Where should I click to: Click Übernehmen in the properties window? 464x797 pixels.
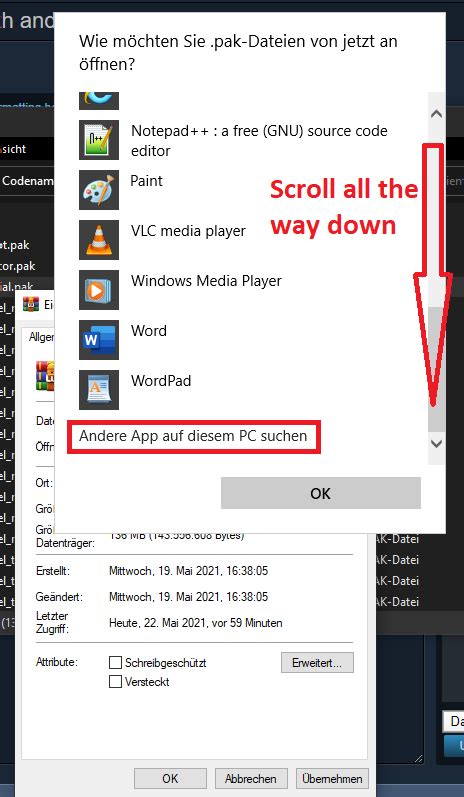coord(332,778)
